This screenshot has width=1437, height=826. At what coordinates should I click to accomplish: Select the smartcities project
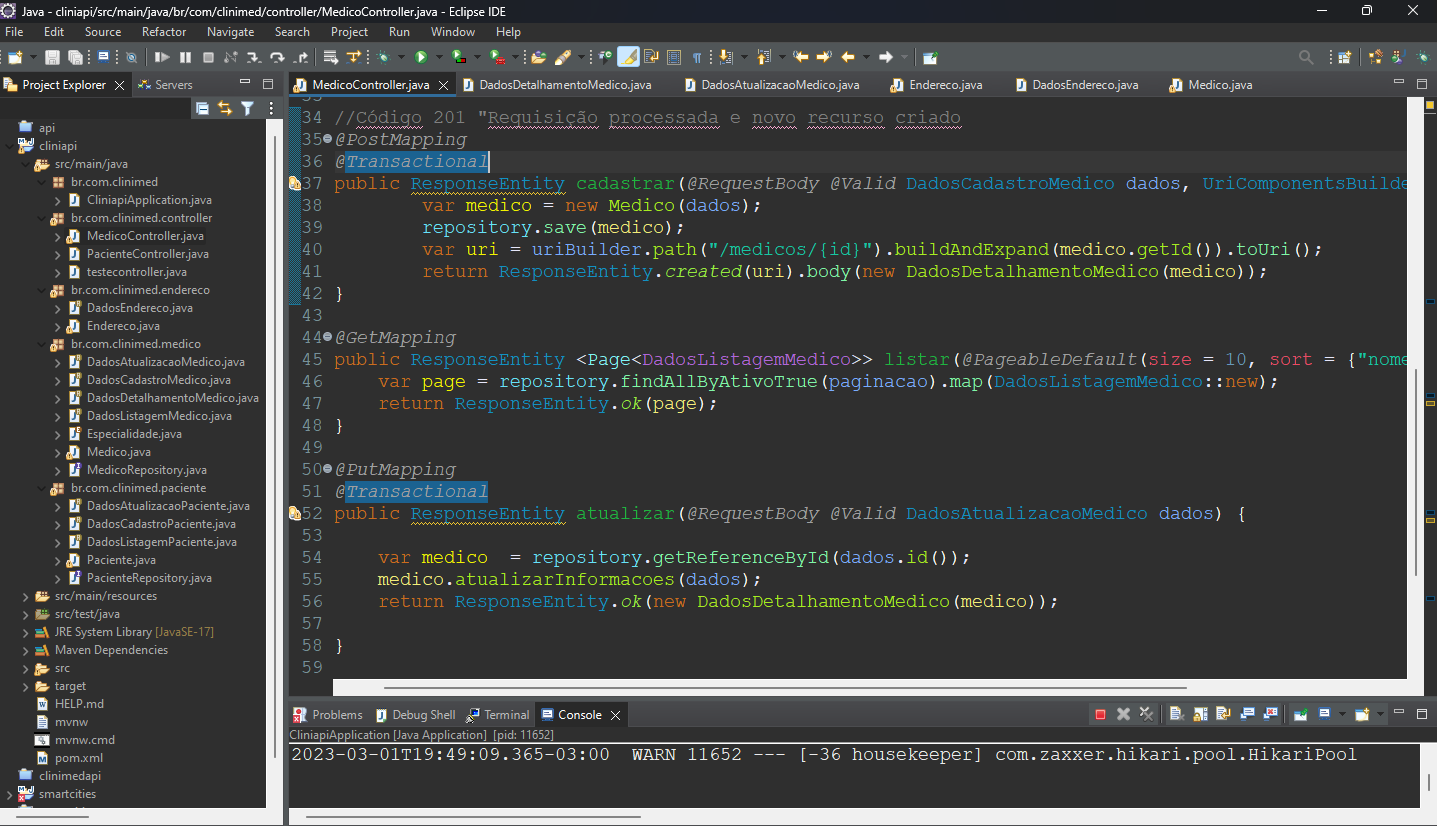click(67, 794)
